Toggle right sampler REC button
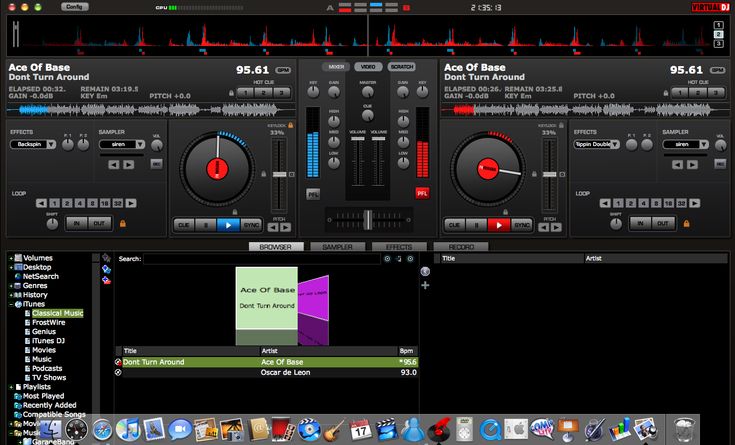This screenshot has height=445, width=735. click(x=720, y=164)
